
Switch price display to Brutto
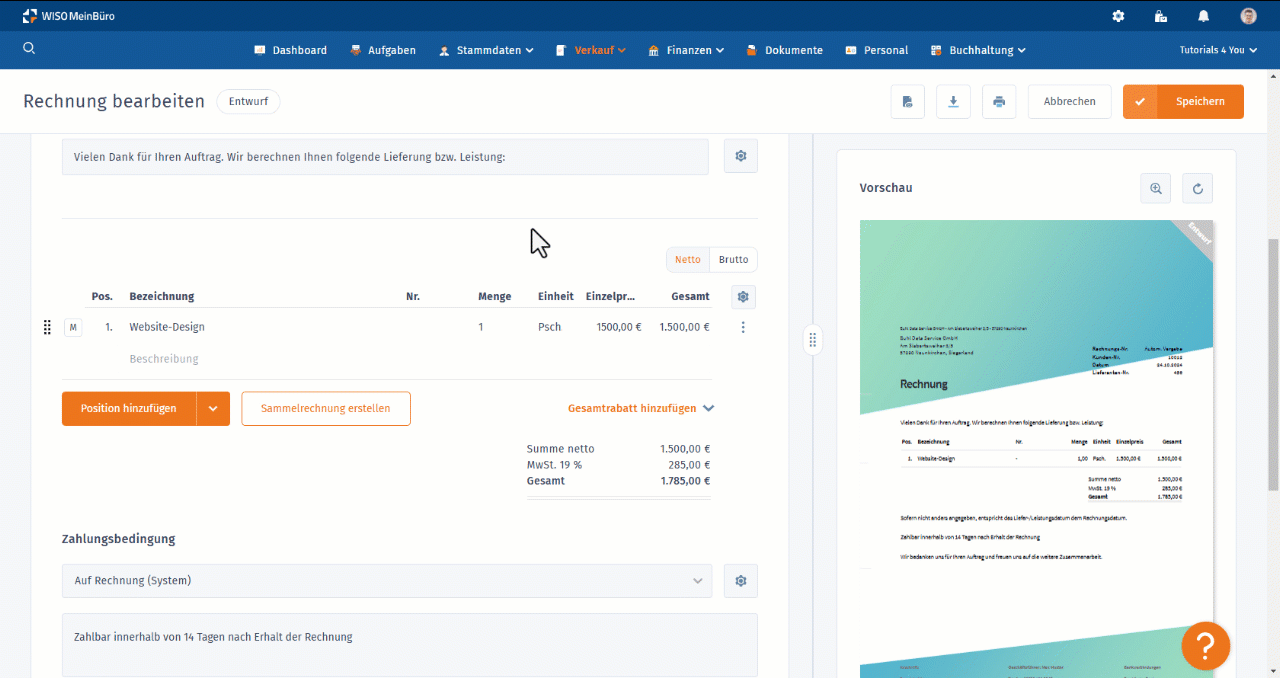(x=733, y=260)
